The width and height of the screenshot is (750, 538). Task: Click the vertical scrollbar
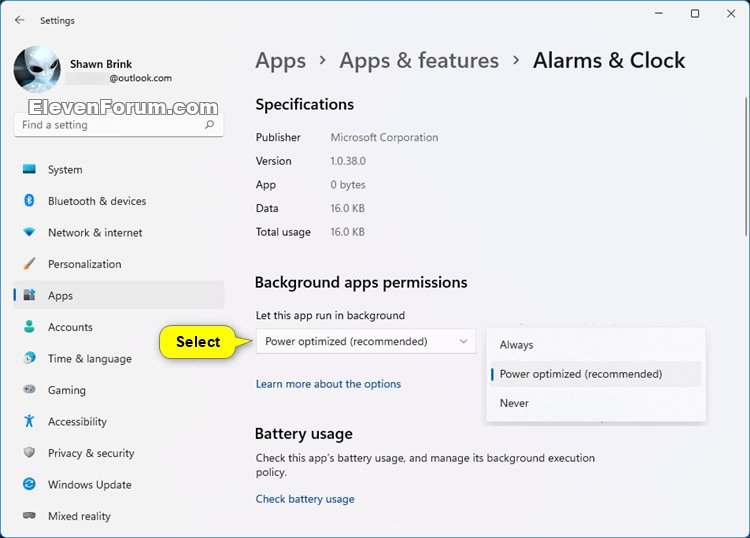pos(746,166)
